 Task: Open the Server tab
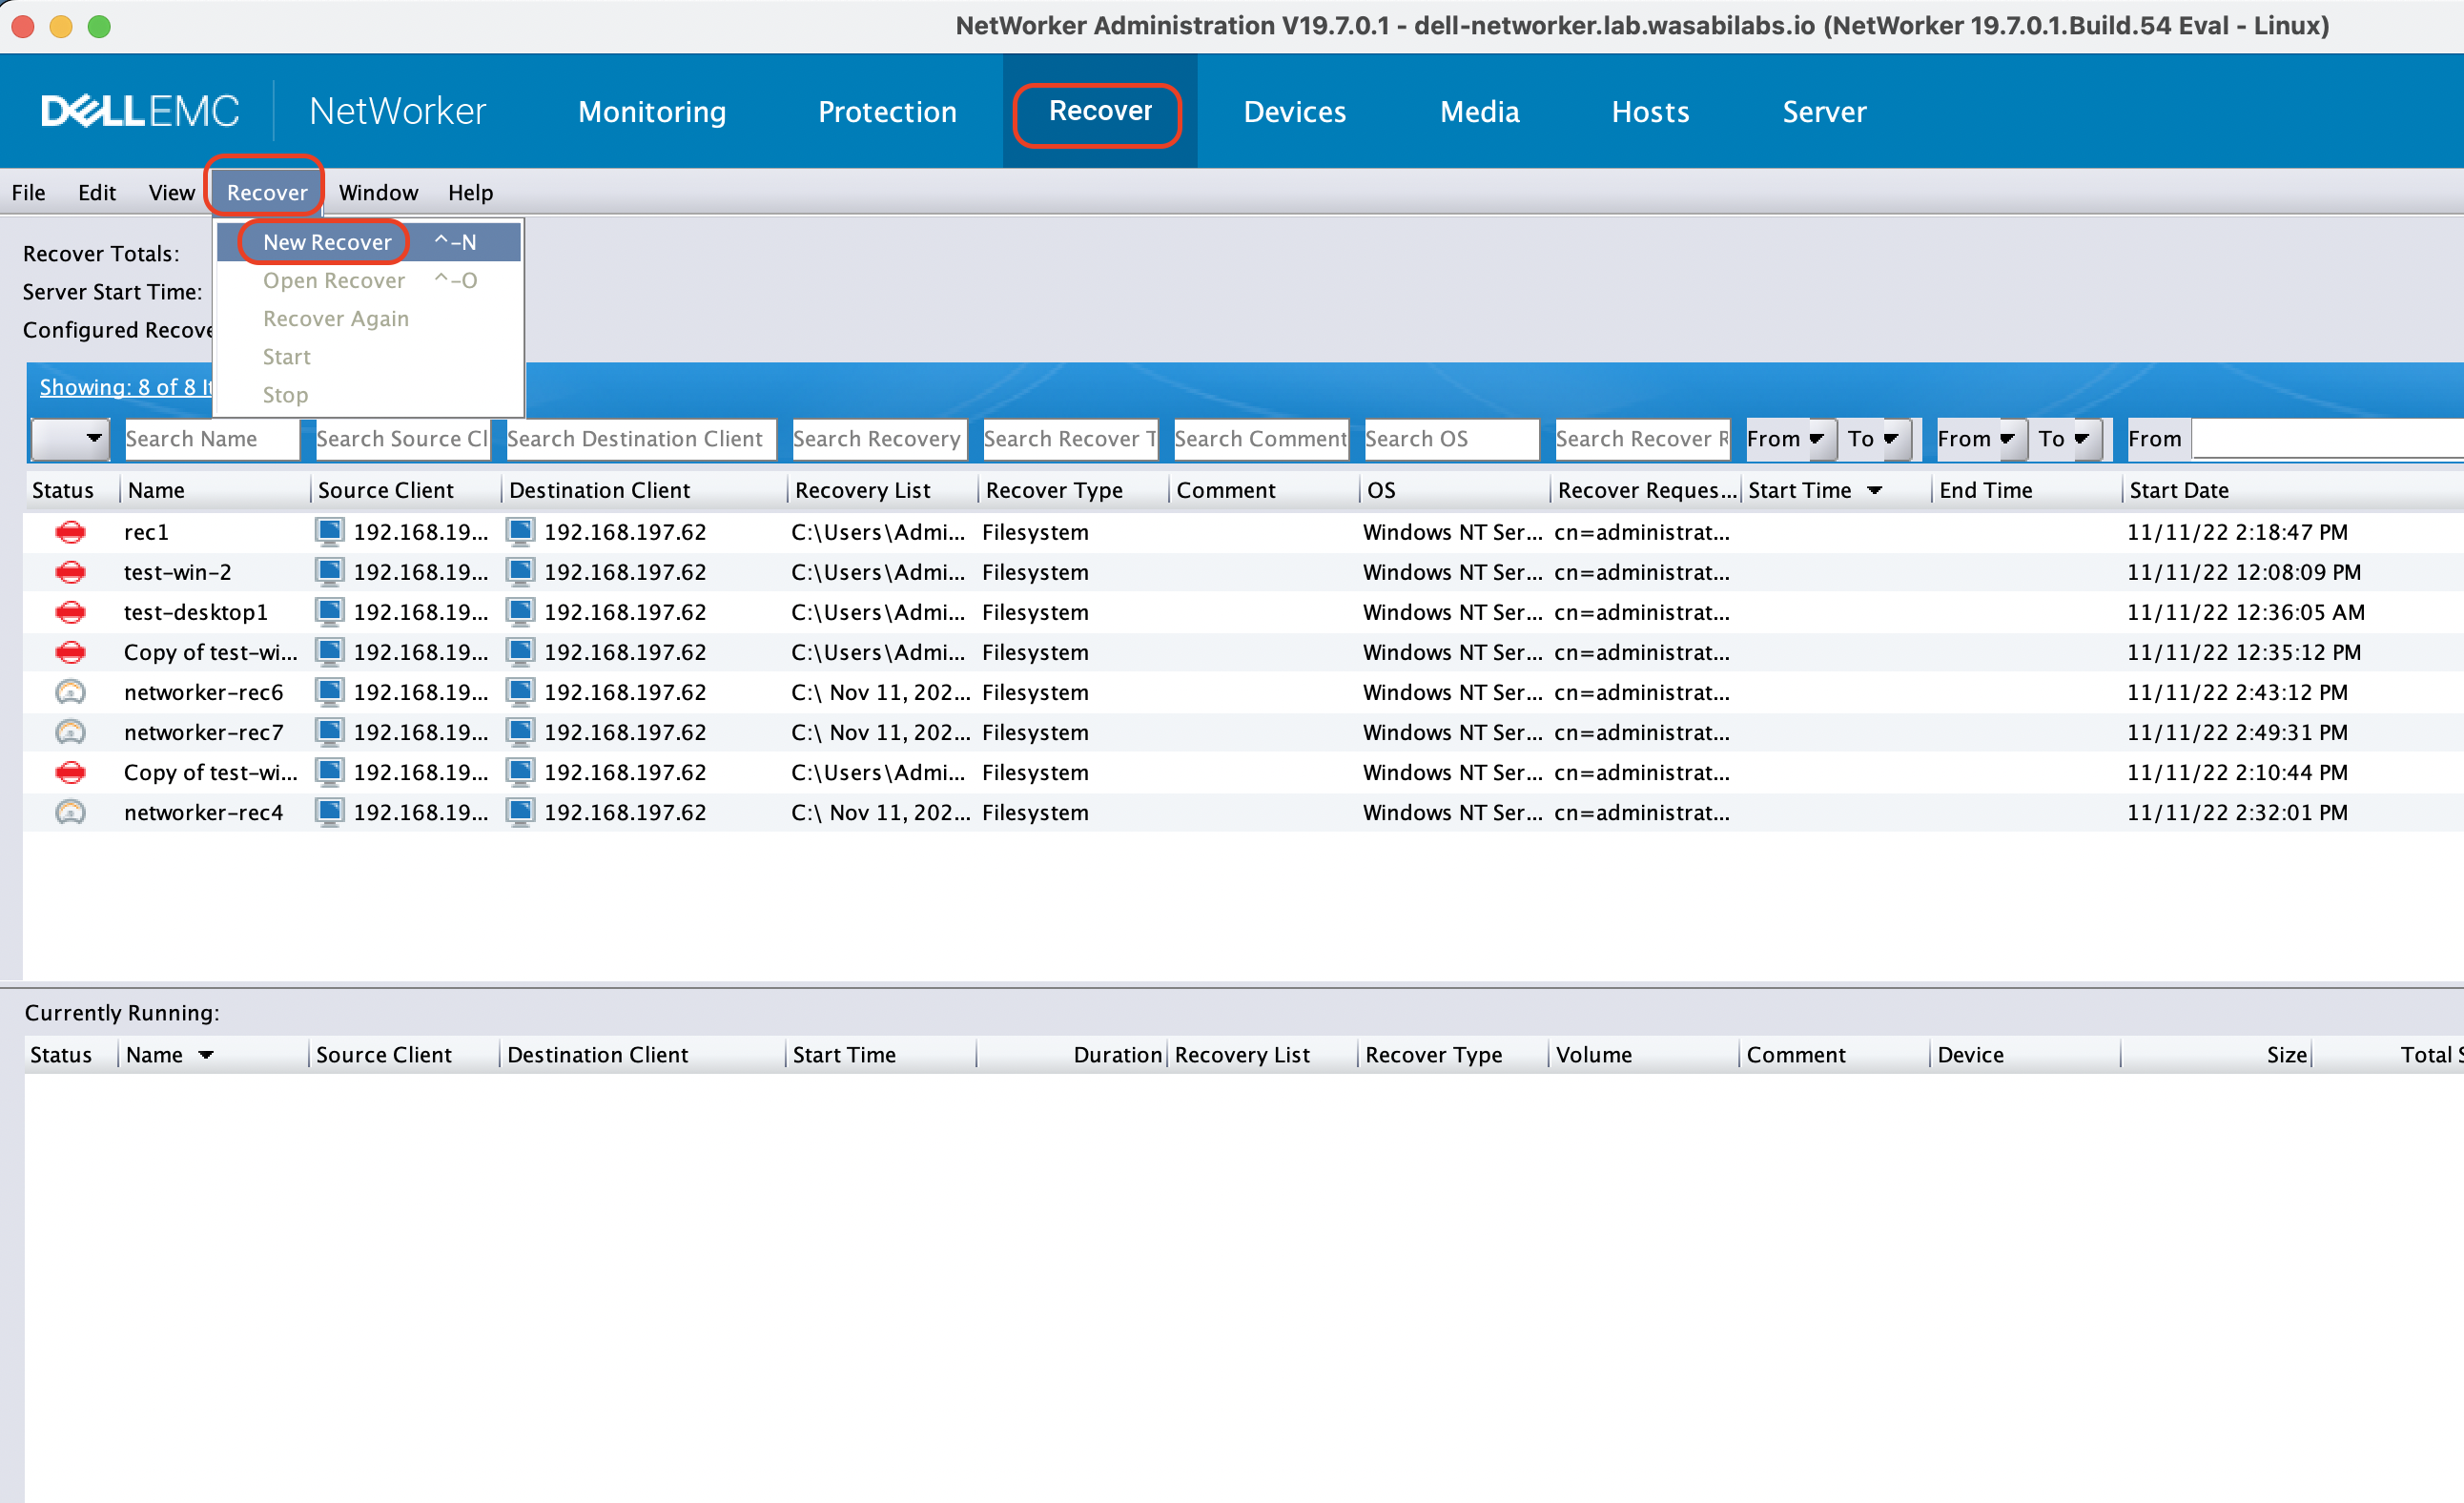click(1824, 112)
